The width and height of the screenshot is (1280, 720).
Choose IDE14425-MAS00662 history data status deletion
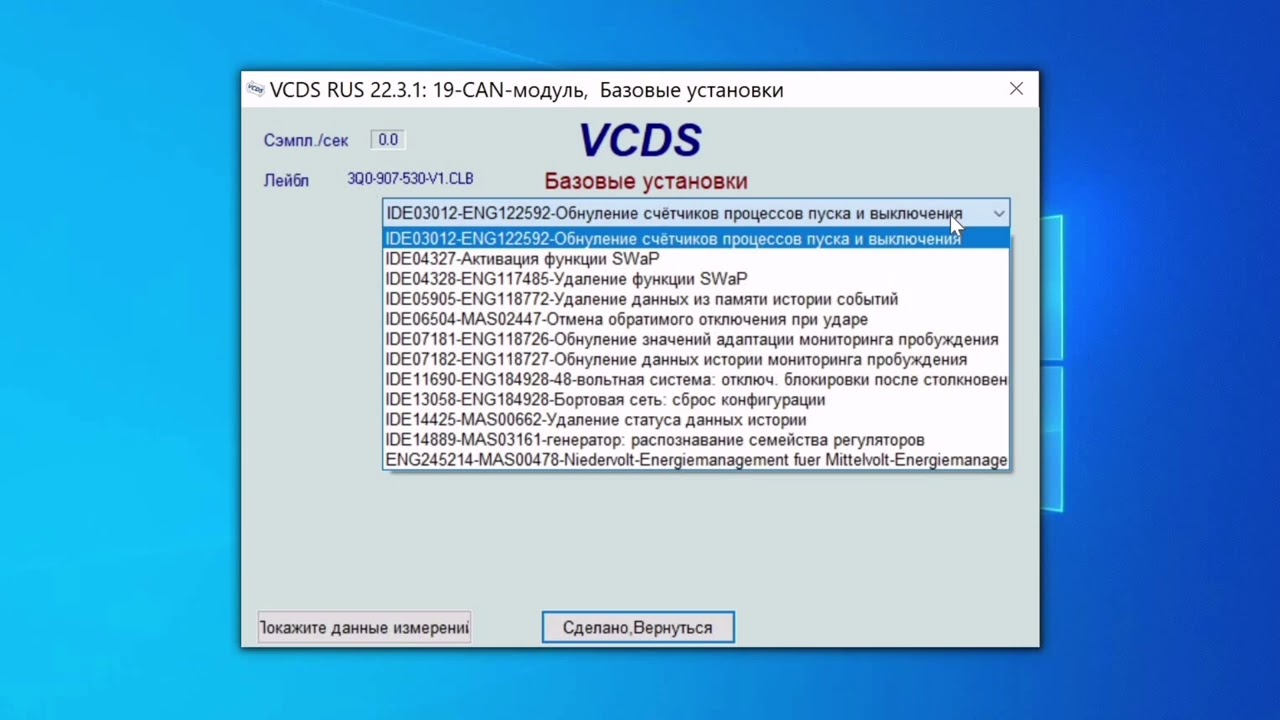pos(696,420)
